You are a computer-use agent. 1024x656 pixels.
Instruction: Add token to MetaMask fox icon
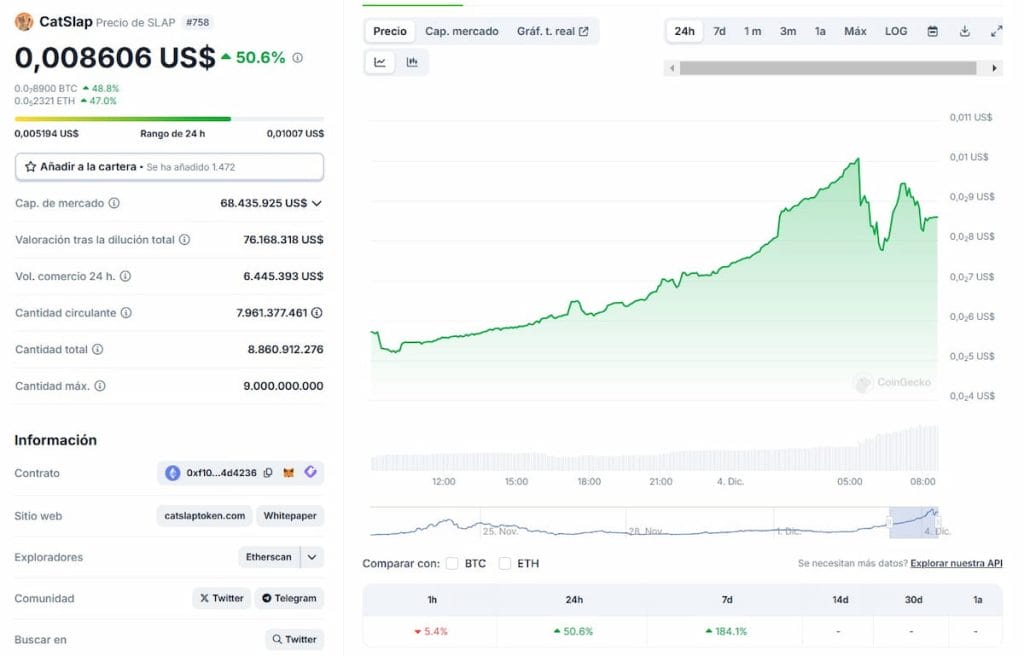pyautogui.click(x=289, y=472)
